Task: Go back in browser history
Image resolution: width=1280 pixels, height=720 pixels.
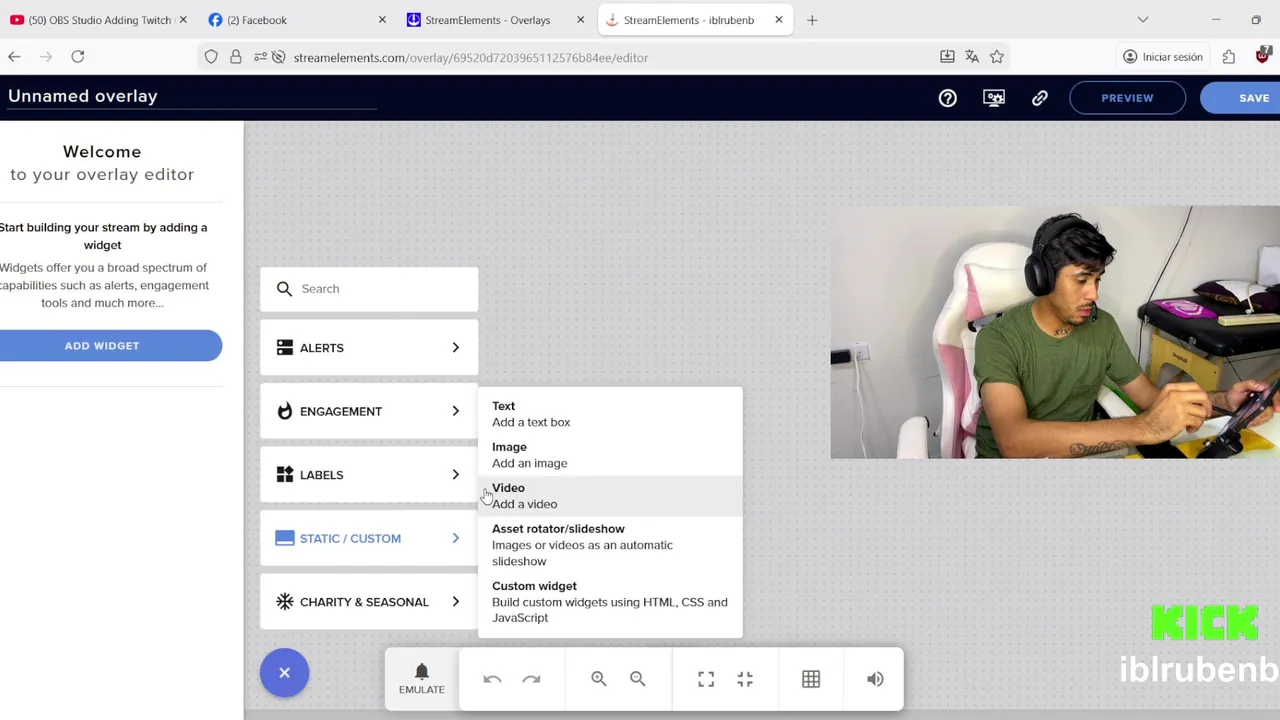Action: click(14, 57)
